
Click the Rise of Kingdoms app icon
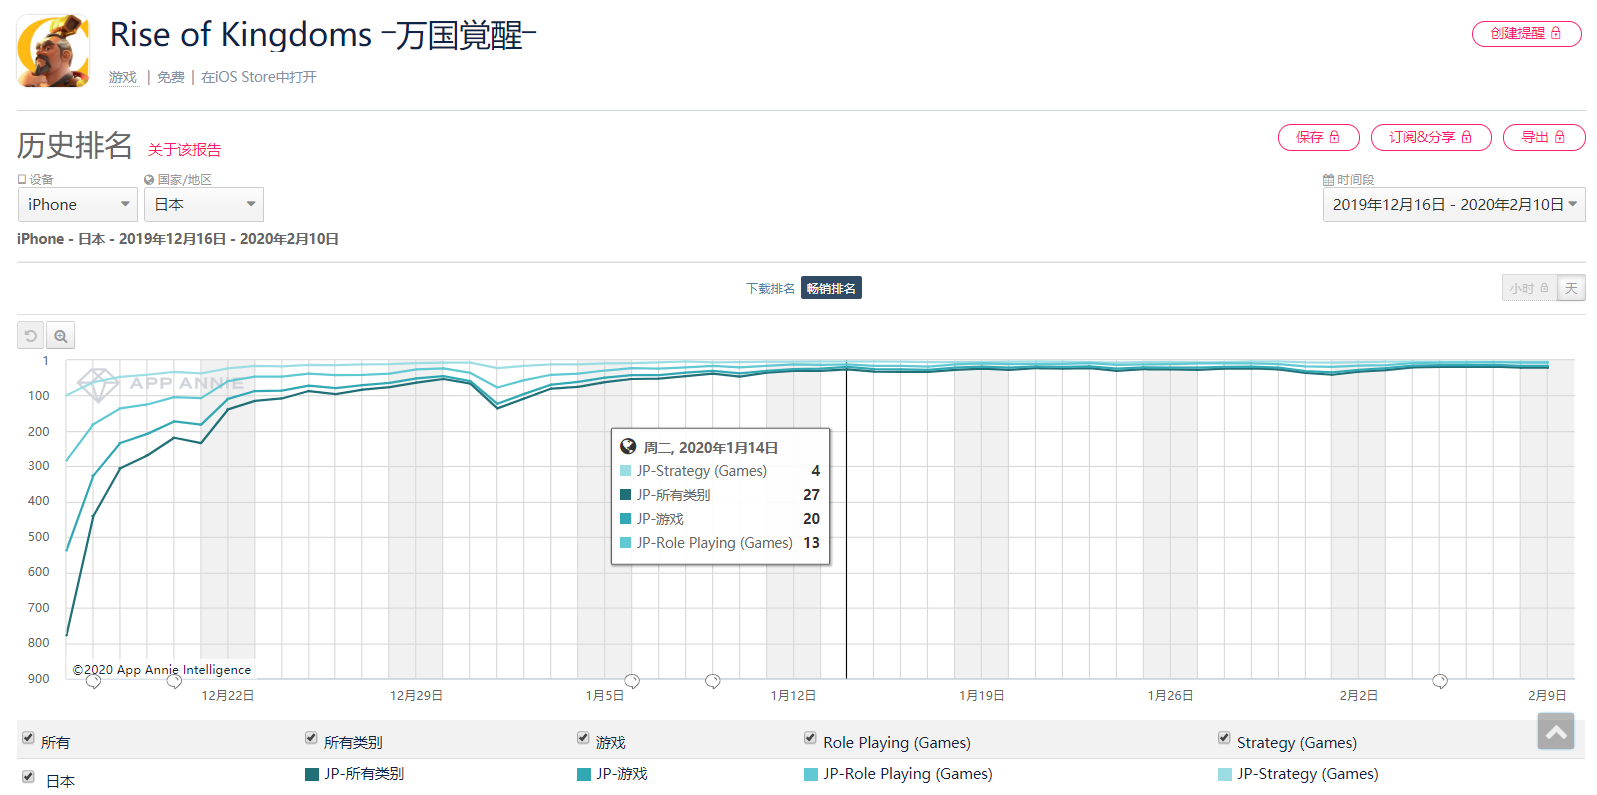(x=53, y=51)
